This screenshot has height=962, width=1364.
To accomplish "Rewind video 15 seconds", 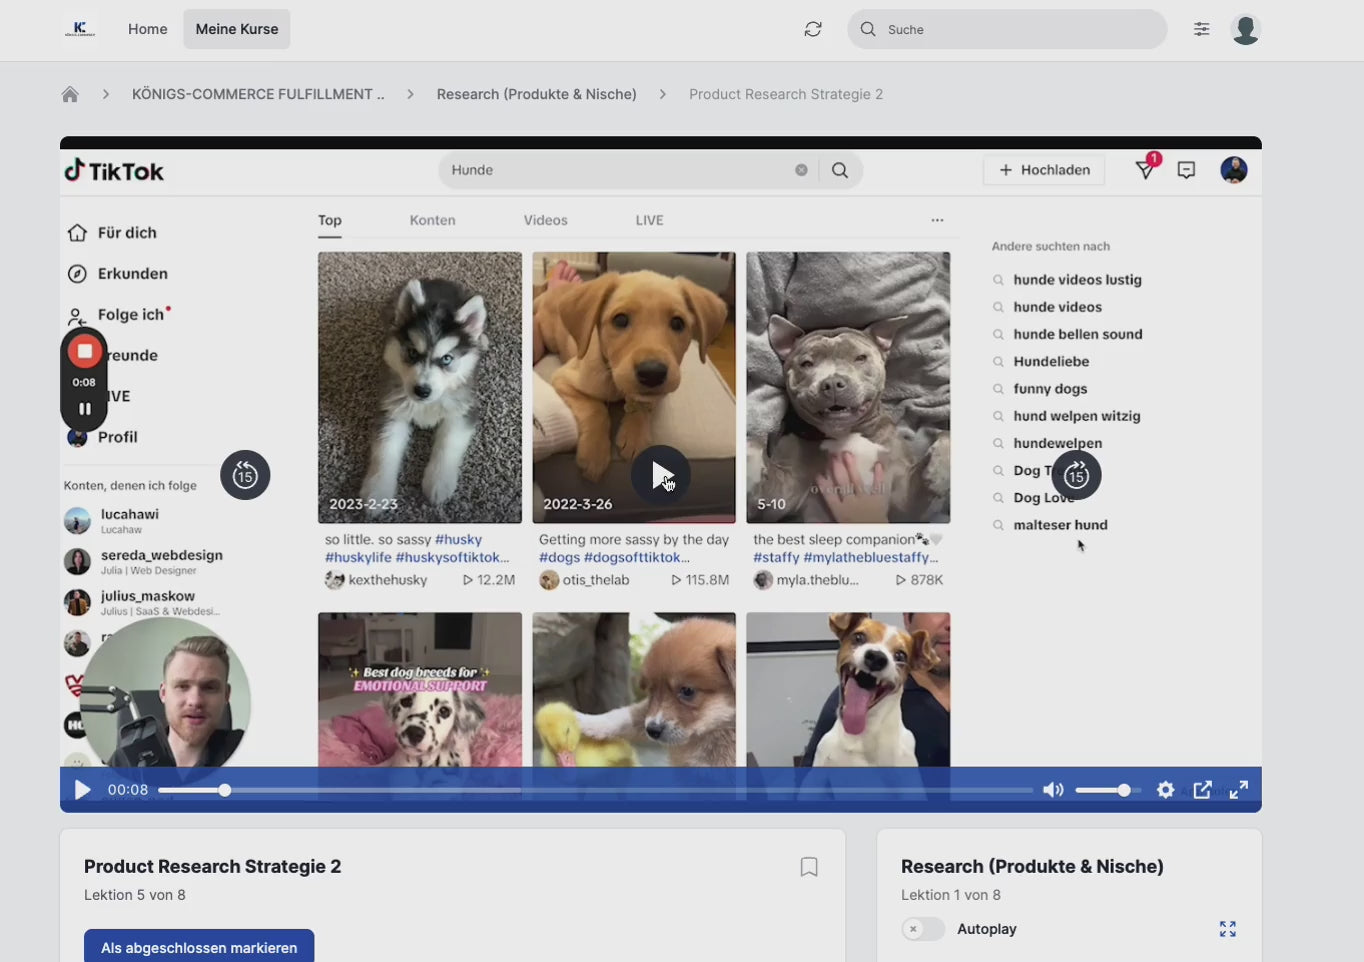I will (245, 476).
